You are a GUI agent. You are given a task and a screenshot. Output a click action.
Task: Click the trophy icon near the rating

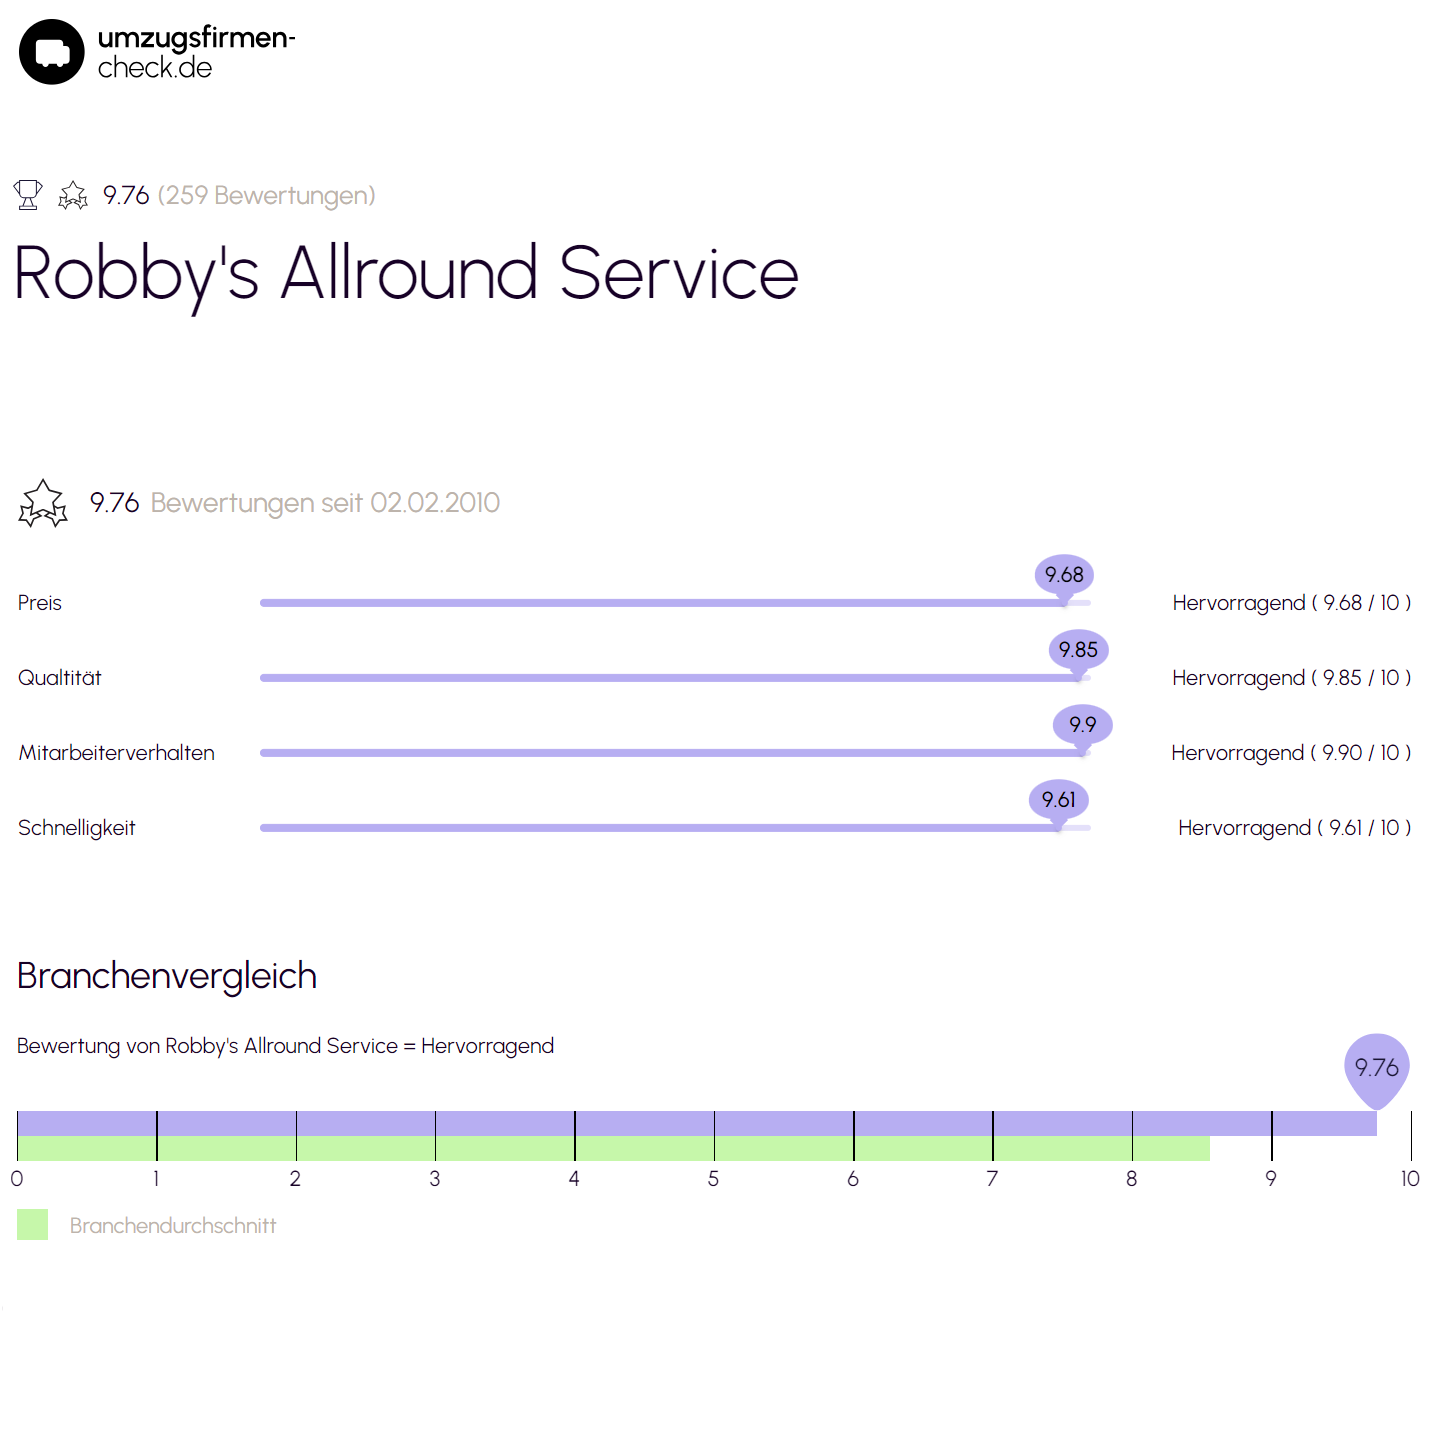point(28,195)
